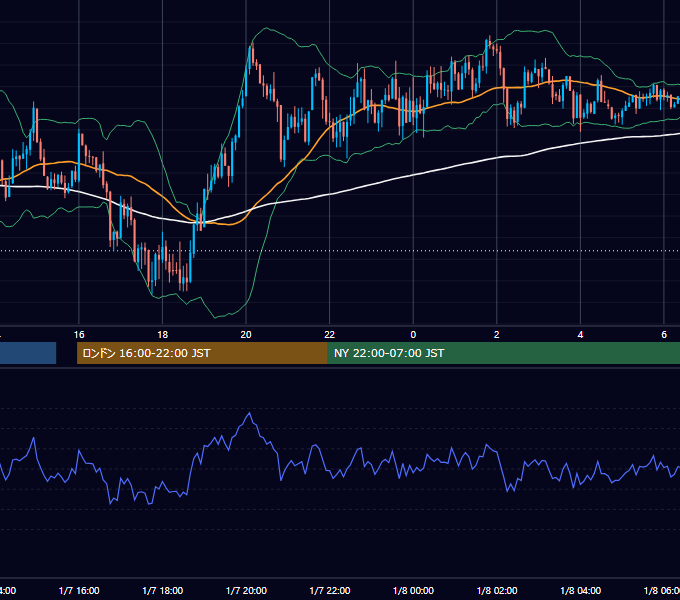The width and height of the screenshot is (680, 600).
Task: Click the 6 hour label on price chart axis
Action: pos(664,335)
